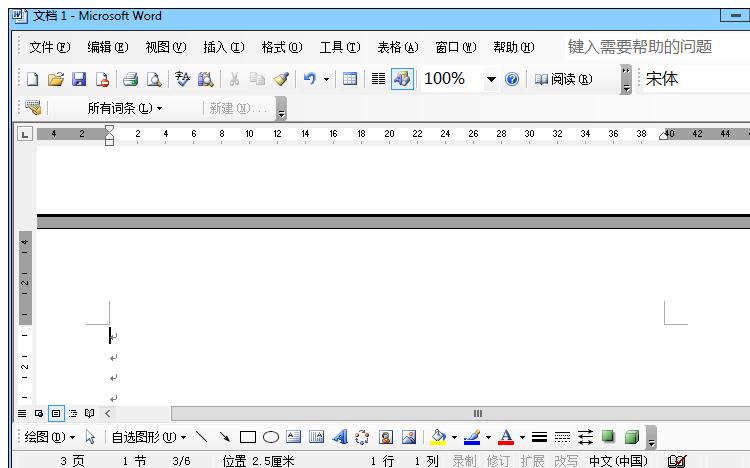Open the Research pane icon
Viewport: 750px width, 468px height.
click(206, 79)
